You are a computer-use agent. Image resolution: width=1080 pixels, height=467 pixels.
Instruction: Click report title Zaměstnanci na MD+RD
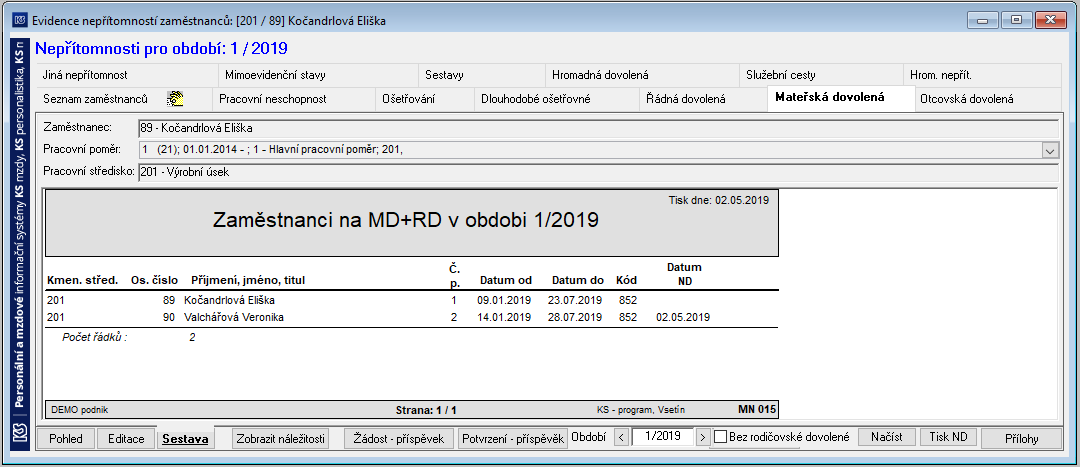[405, 220]
